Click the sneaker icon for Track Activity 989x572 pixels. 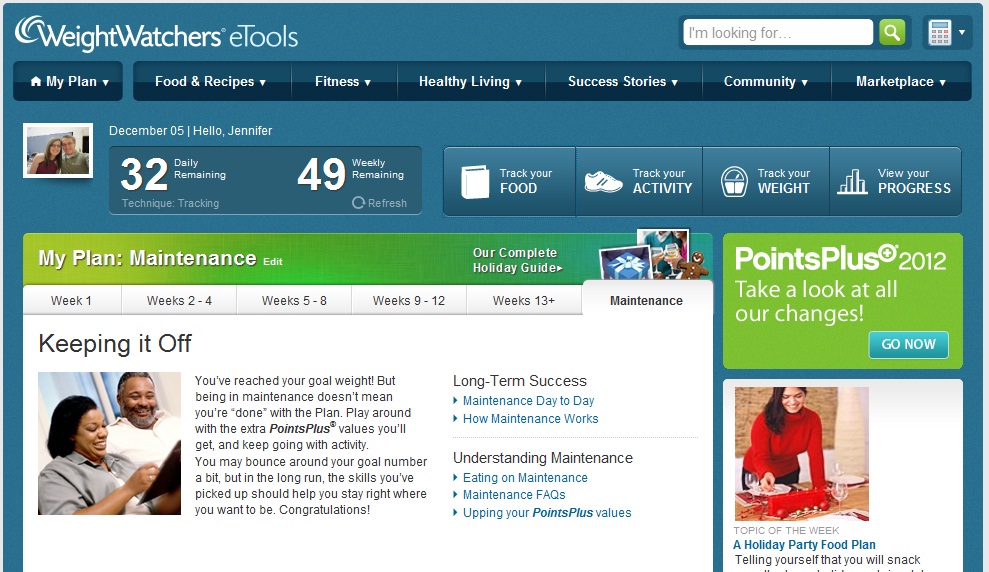point(603,182)
